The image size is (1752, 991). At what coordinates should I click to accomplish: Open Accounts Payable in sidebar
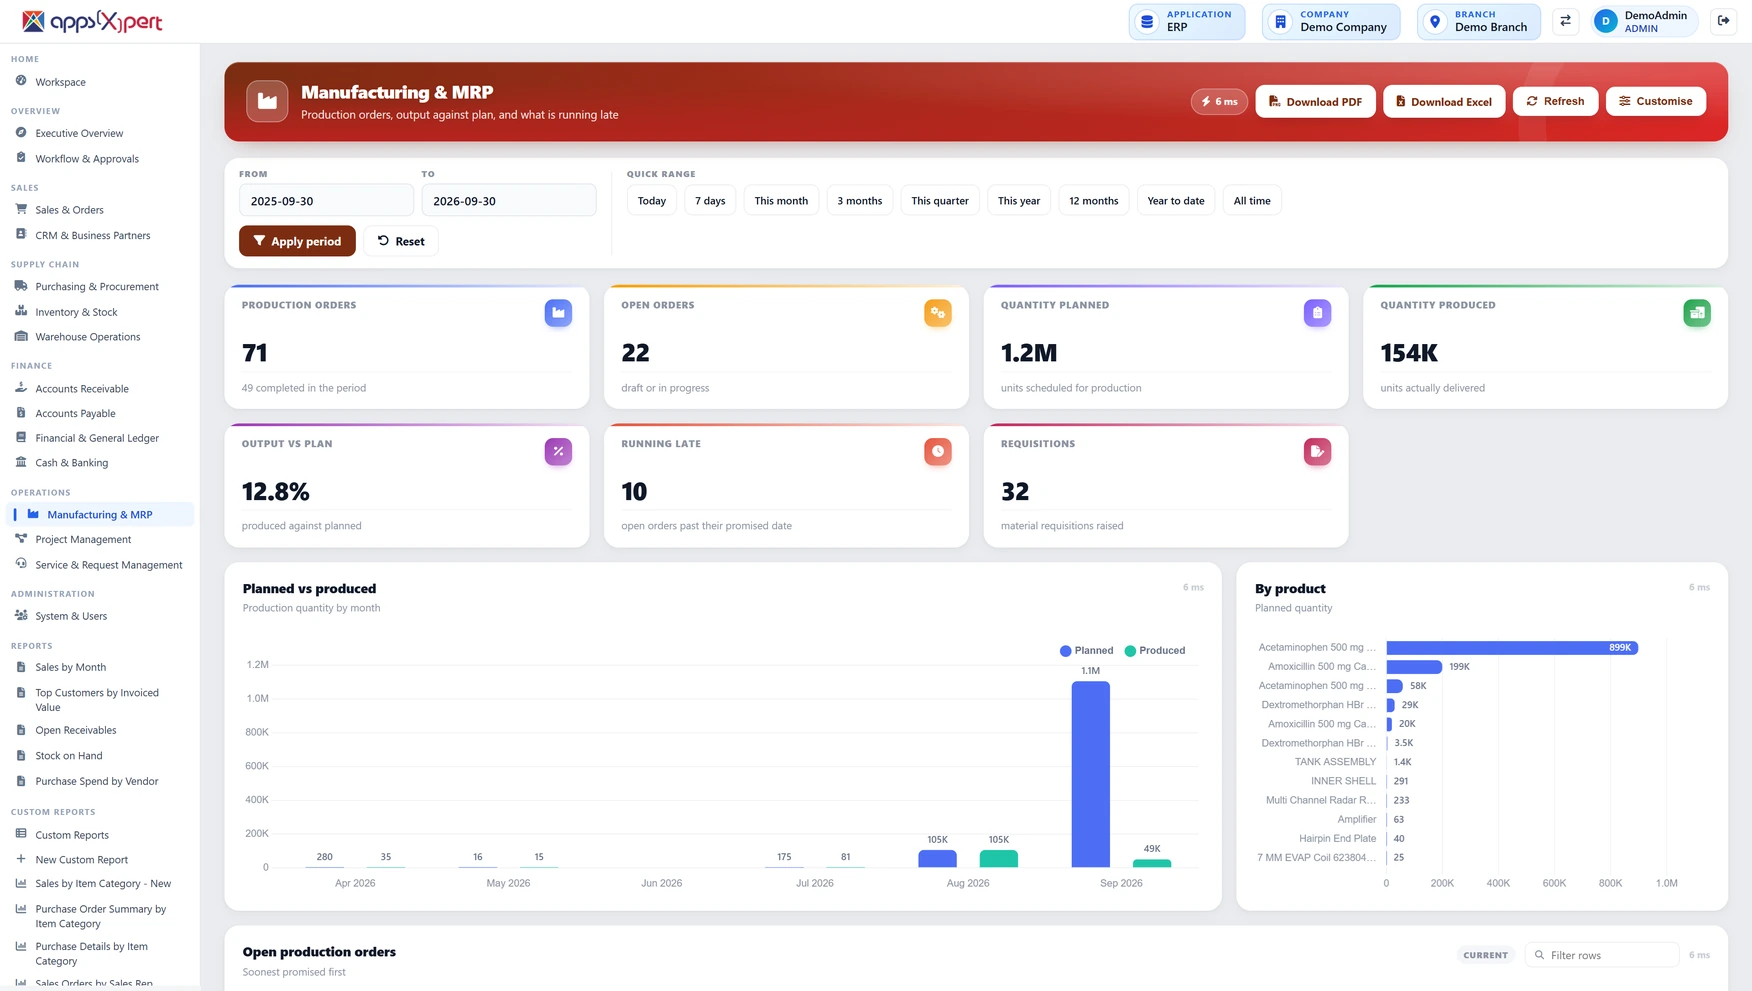75,413
